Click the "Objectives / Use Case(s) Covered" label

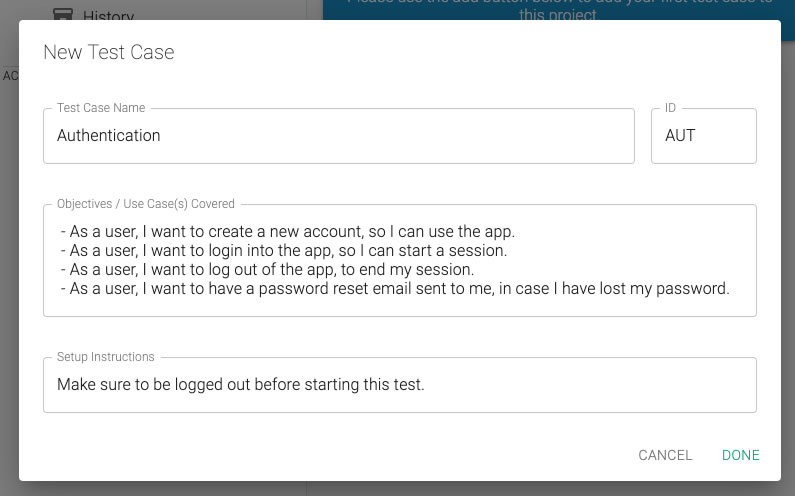point(146,203)
